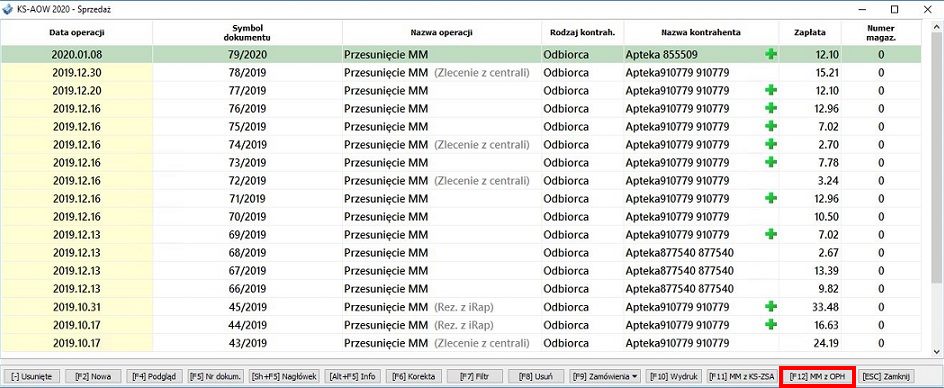Sort by Data operacji column header
This screenshot has width=944, height=388.
(76, 33)
